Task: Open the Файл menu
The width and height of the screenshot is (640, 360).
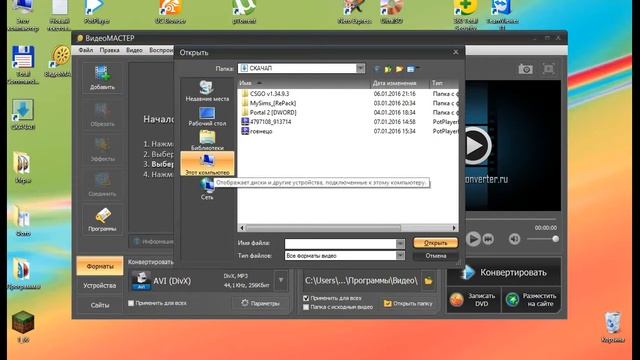Action: click(86, 50)
